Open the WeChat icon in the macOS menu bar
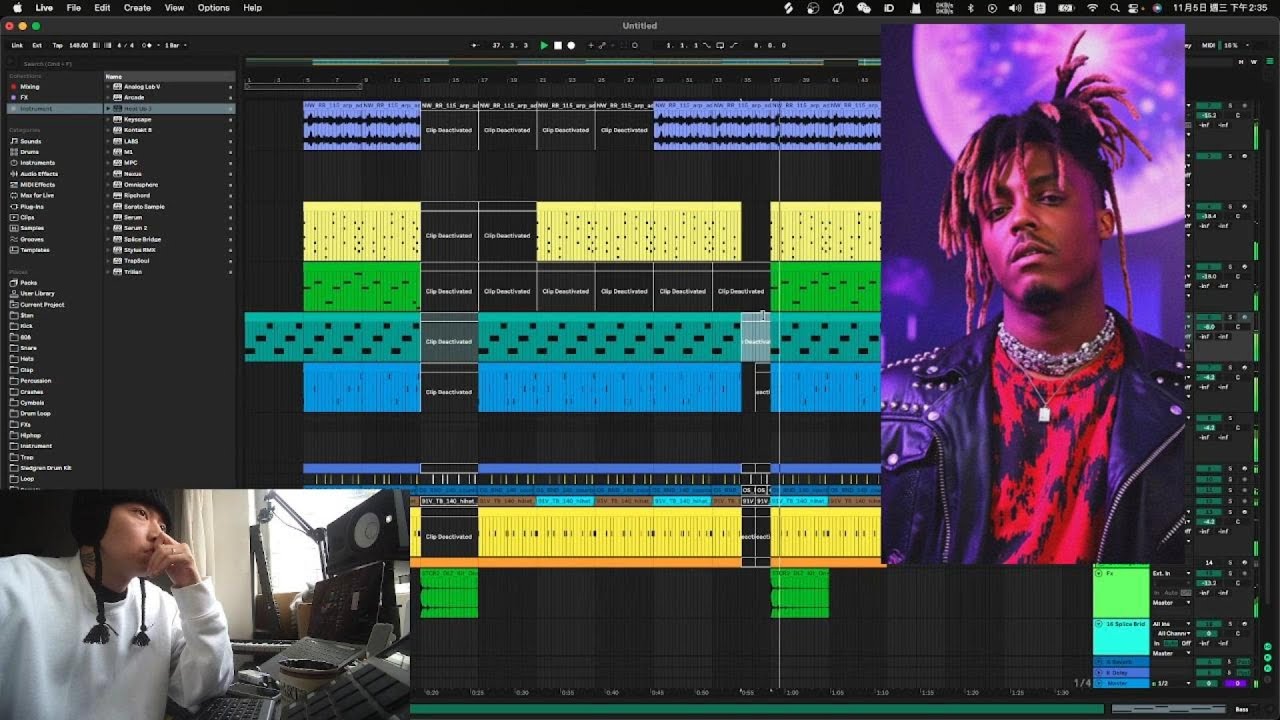Image resolution: width=1280 pixels, height=720 pixels. pyautogui.click(x=864, y=8)
